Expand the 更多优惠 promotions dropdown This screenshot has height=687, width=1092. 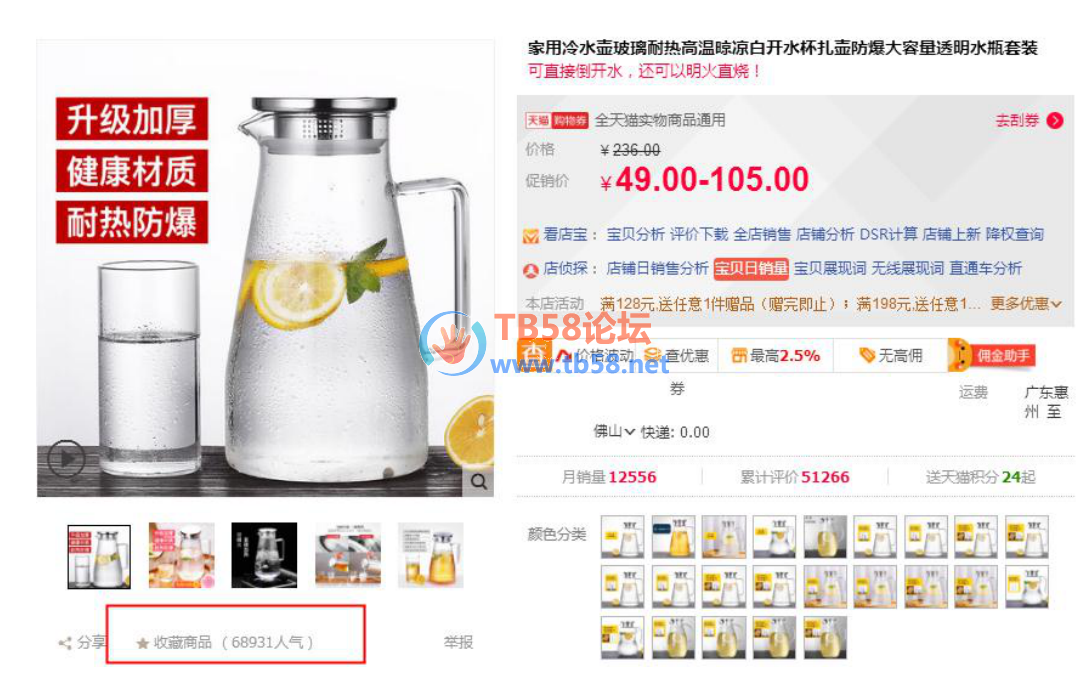coord(1026,304)
